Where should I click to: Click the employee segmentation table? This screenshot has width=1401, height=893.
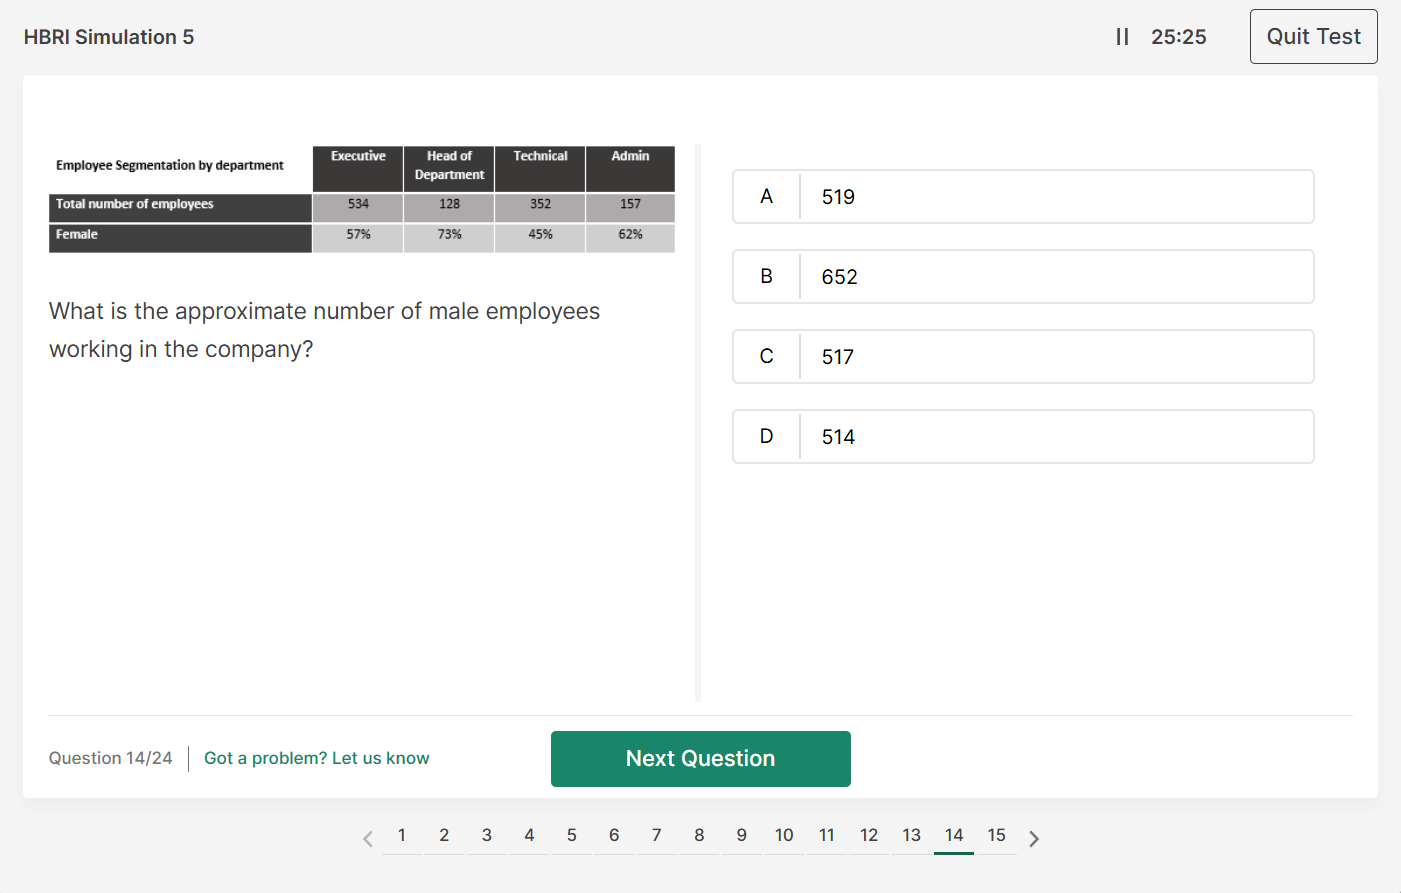coord(362,196)
